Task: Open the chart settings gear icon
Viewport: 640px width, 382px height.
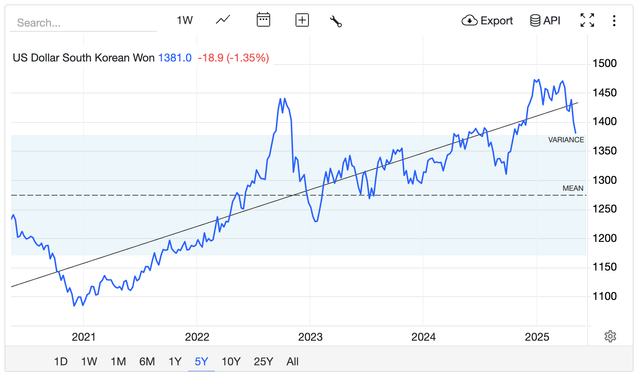Action: pos(610,336)
